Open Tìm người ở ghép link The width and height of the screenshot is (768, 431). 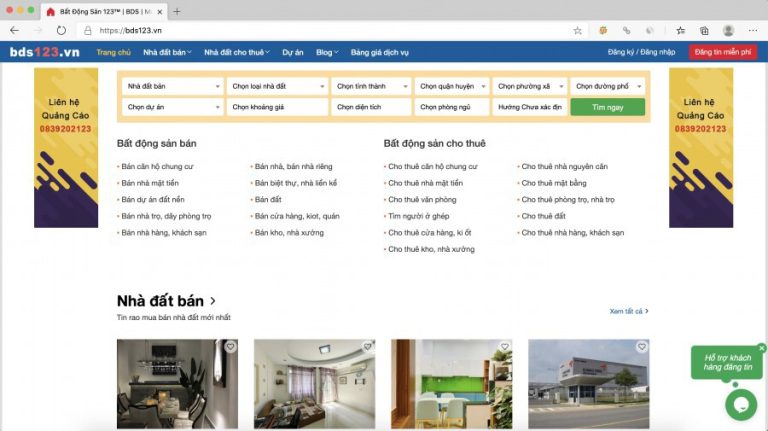[x=419, y=216]
